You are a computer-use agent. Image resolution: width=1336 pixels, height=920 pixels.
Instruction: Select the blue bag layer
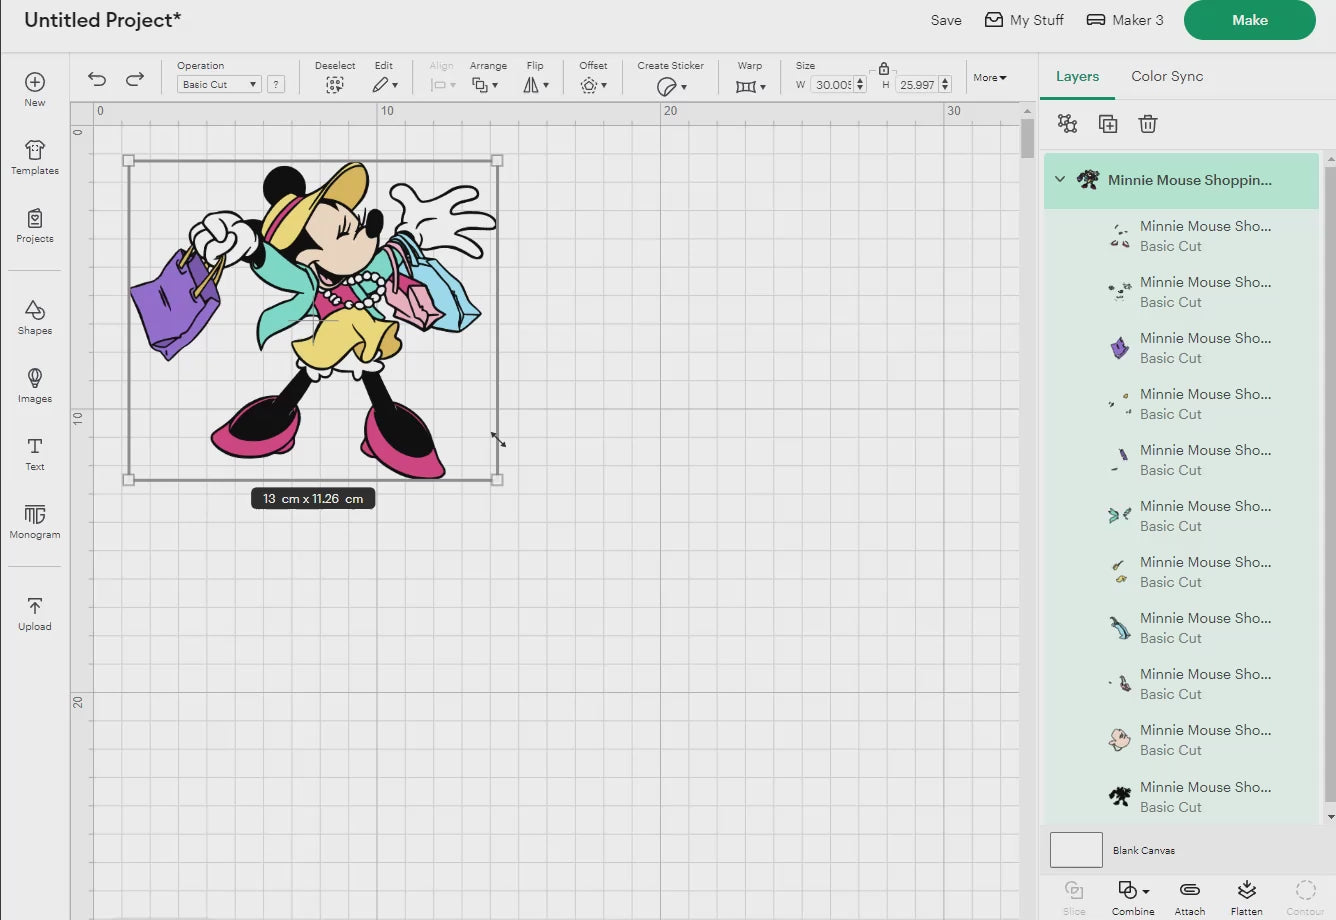[1181, 628]
